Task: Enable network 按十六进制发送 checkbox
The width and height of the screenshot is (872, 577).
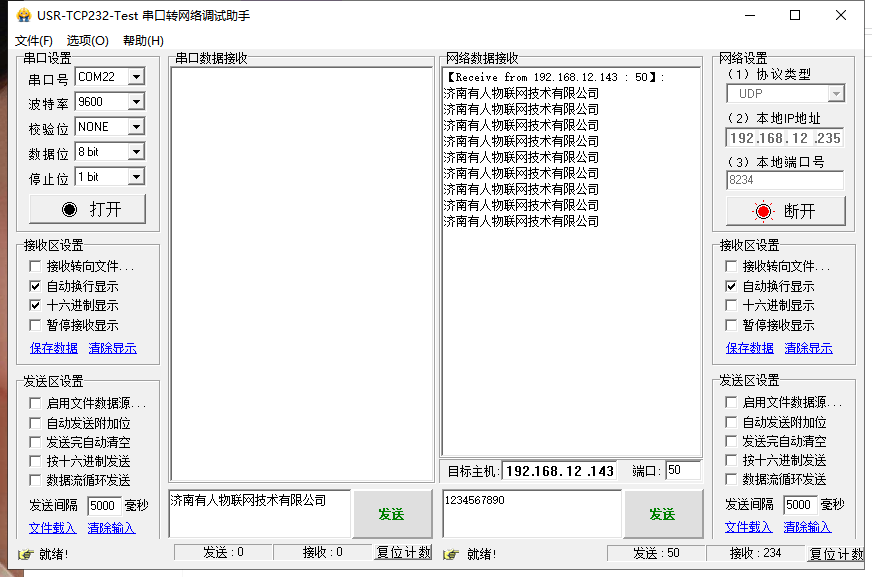Action: tap(732, 460)
